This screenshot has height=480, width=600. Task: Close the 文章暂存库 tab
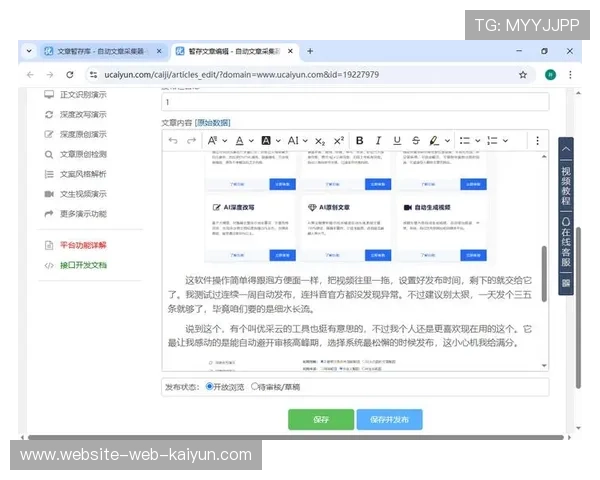(159, 51)
